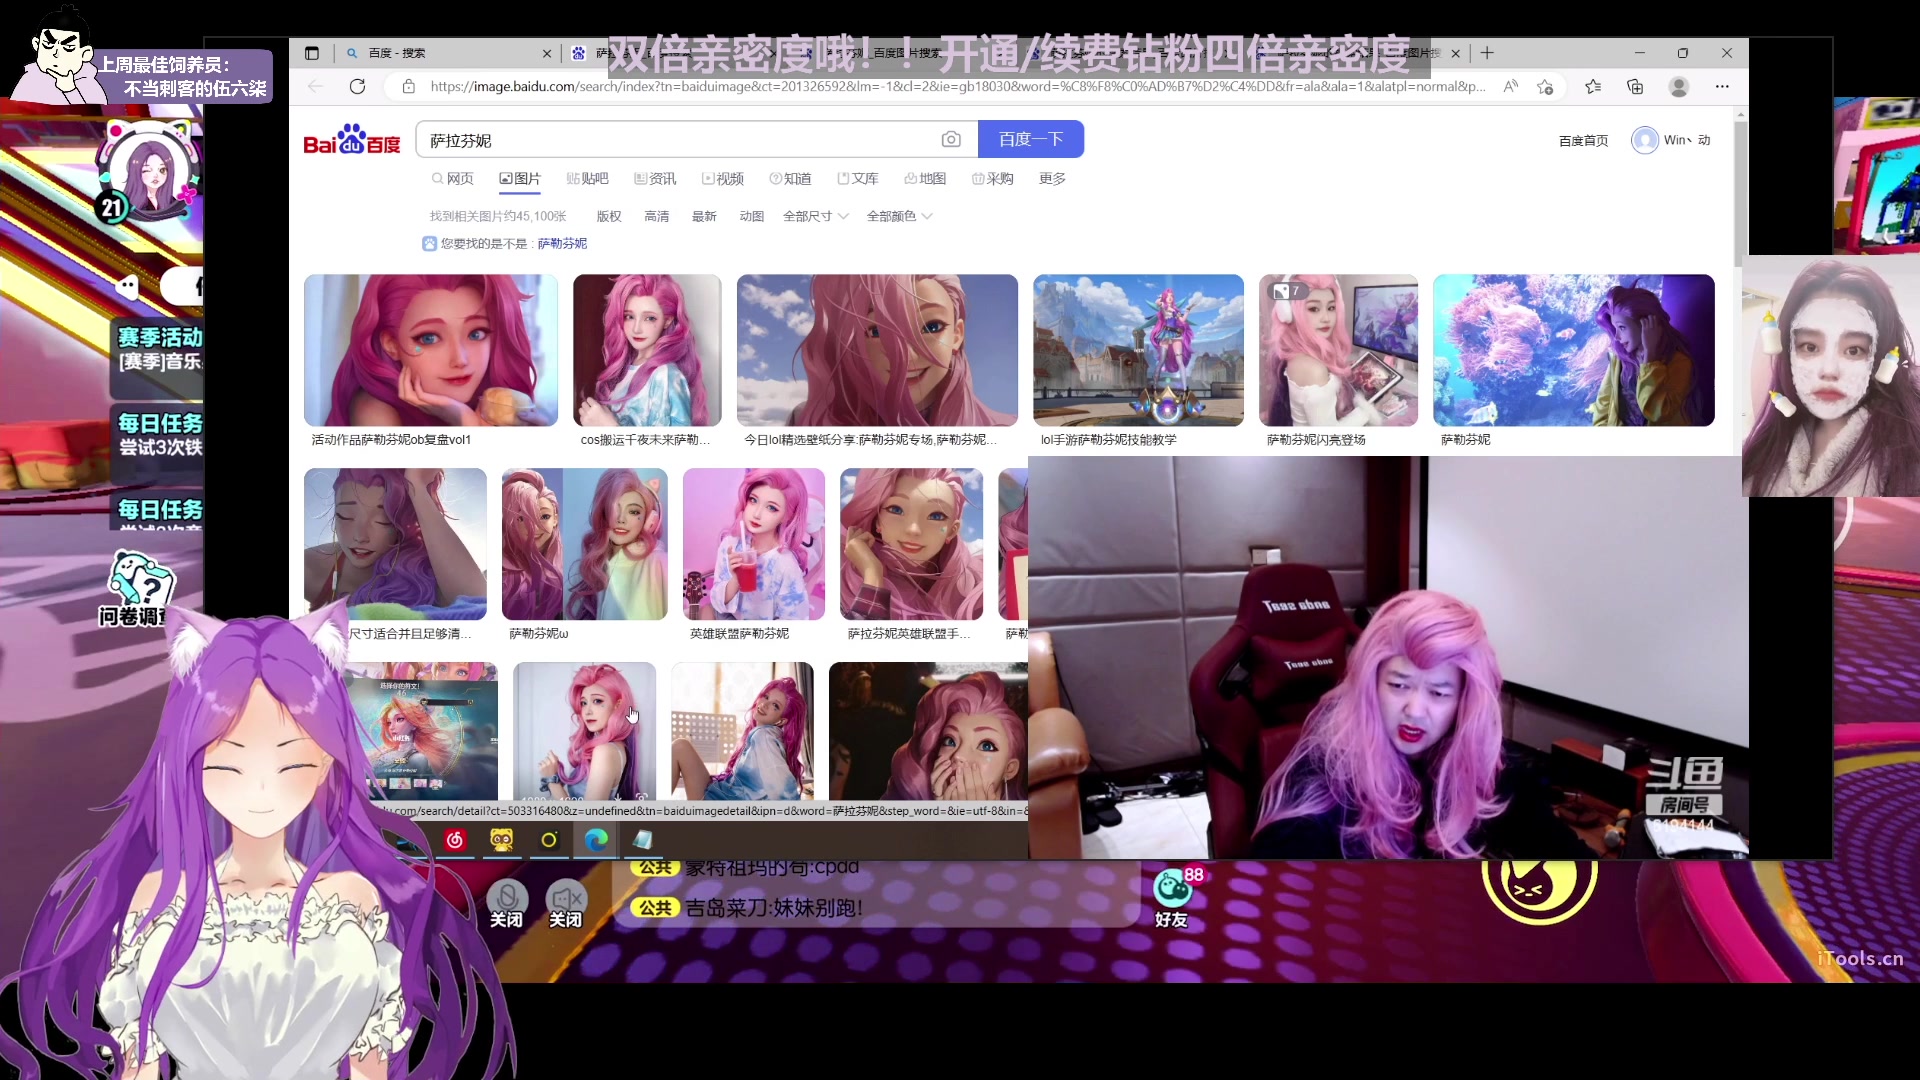This screenshot has width=1920, height=1080.
Task: Click the camera image-search icon in Baidu search box
Action: 951,140
